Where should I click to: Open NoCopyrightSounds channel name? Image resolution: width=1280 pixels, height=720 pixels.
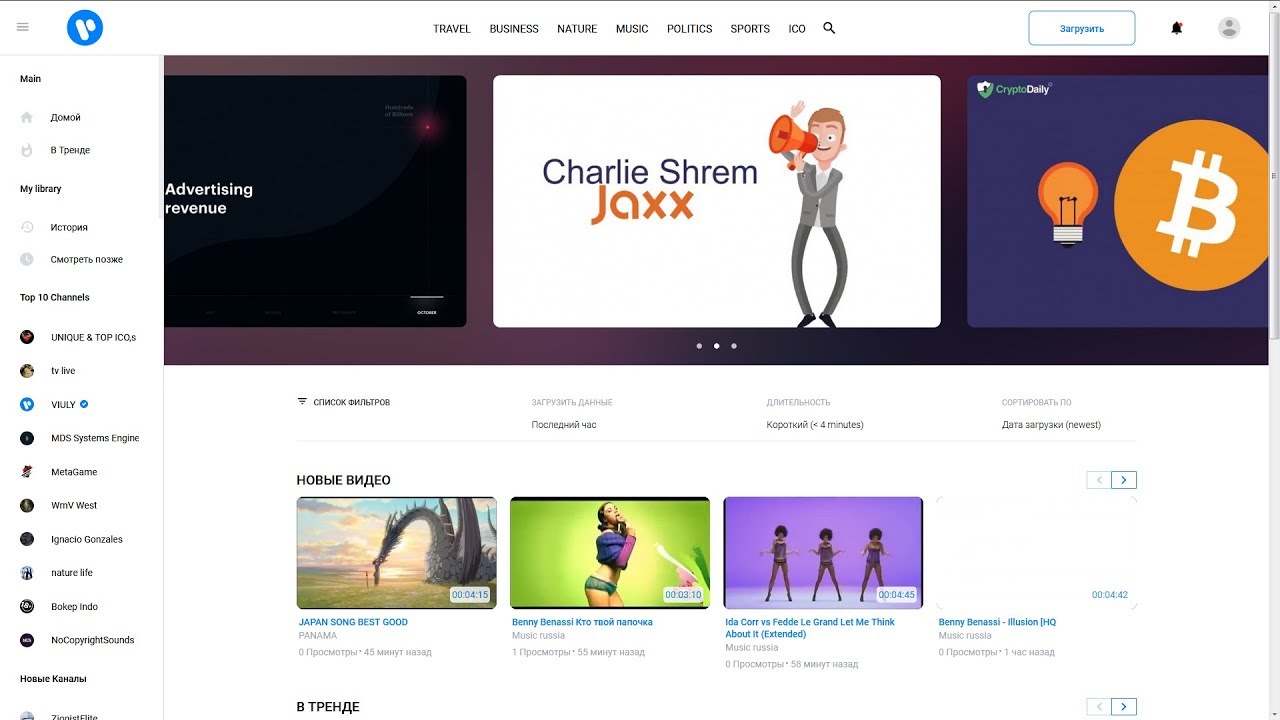(x=93, y=640)
